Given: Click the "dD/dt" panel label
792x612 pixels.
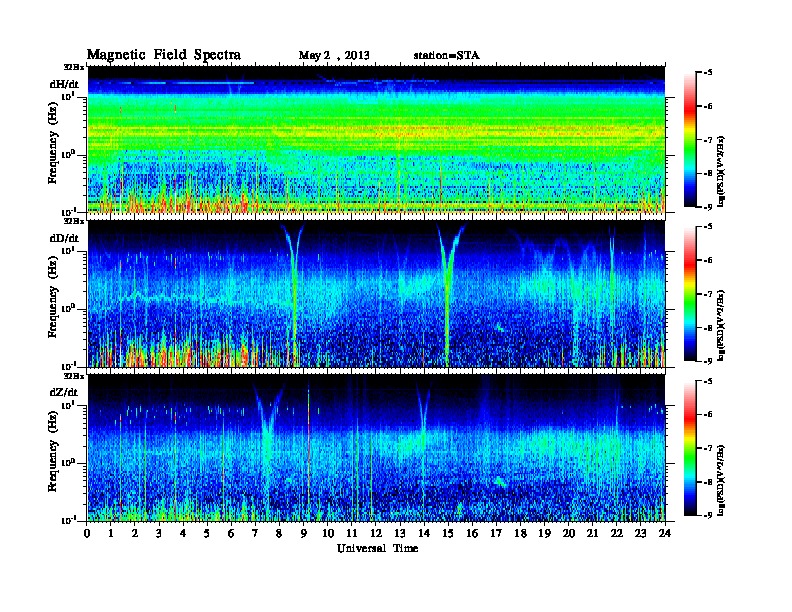Looking at the screenshot, I should click(64, 238).
